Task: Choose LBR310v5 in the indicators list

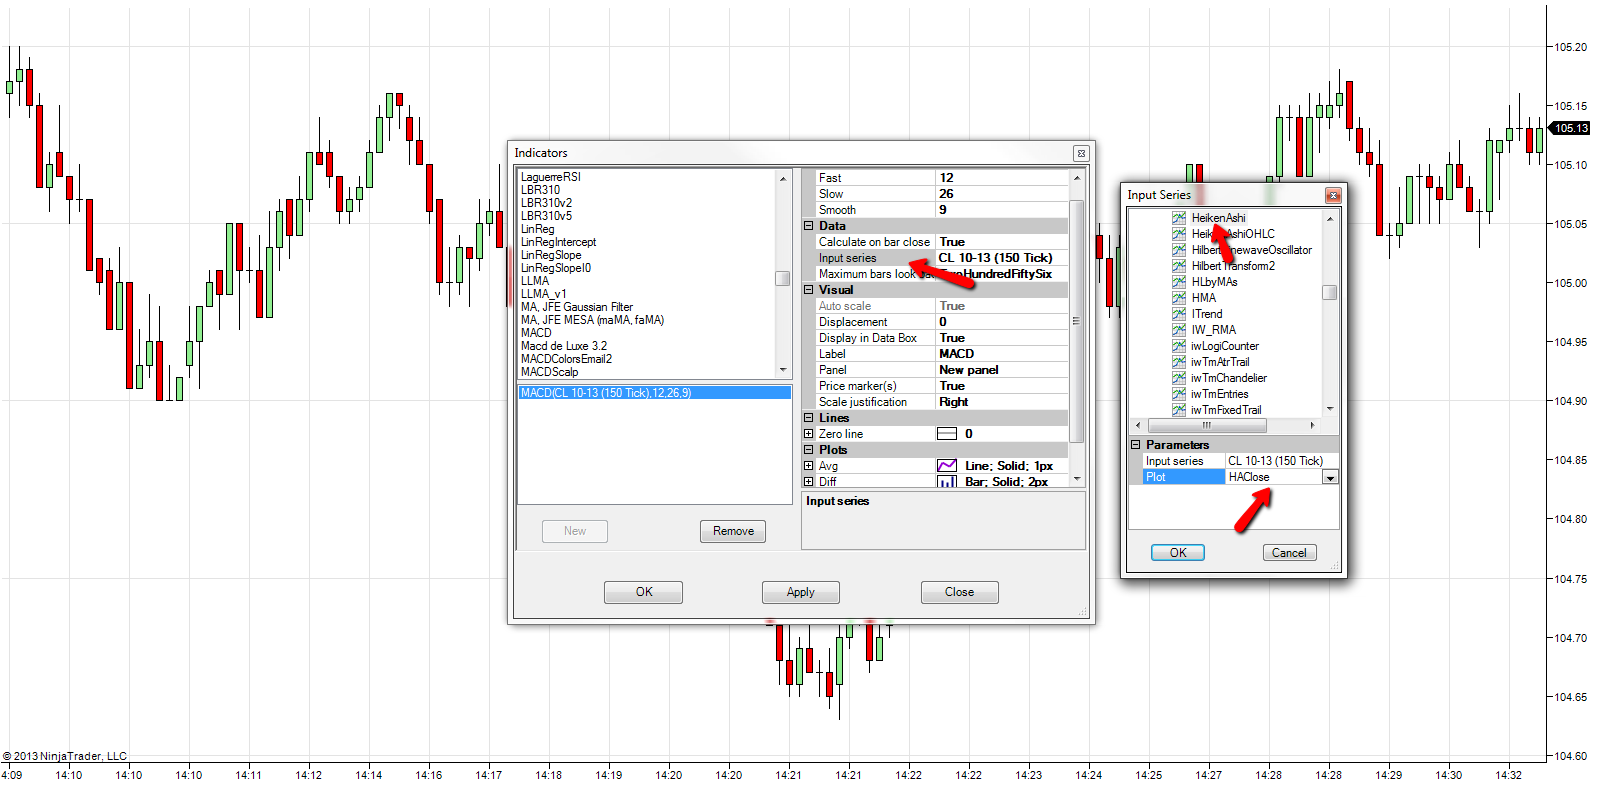Action: [546, 216]
